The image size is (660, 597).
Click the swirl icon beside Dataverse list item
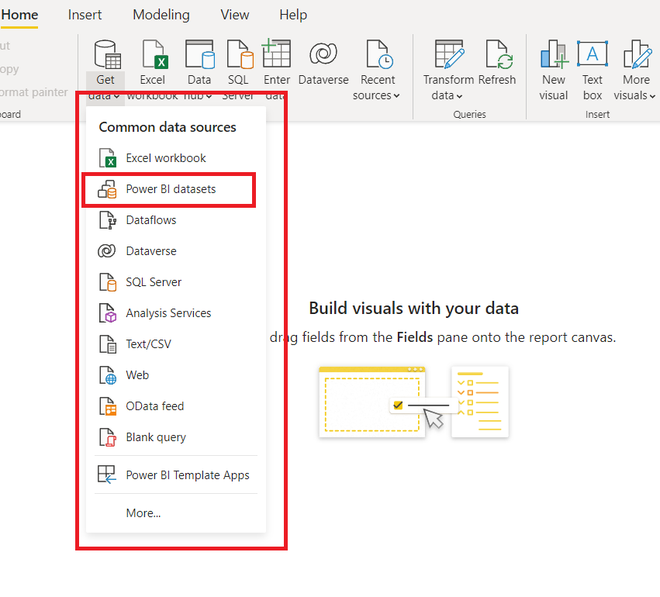[x=106, y=251]
